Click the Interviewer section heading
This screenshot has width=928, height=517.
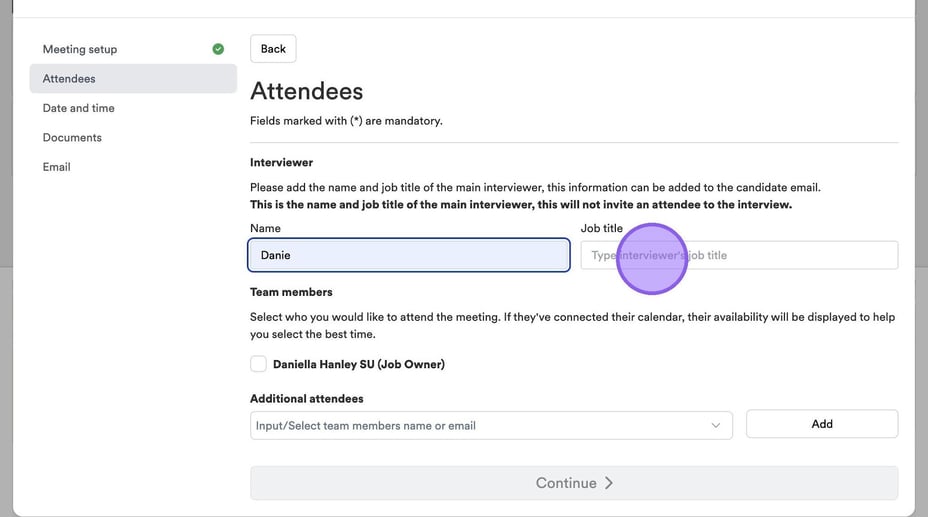[281, 162]
